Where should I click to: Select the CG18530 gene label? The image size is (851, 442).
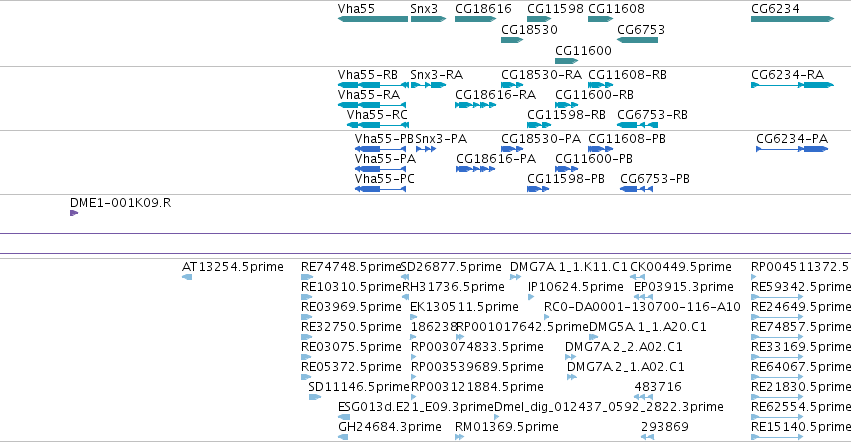pos(529,29)
